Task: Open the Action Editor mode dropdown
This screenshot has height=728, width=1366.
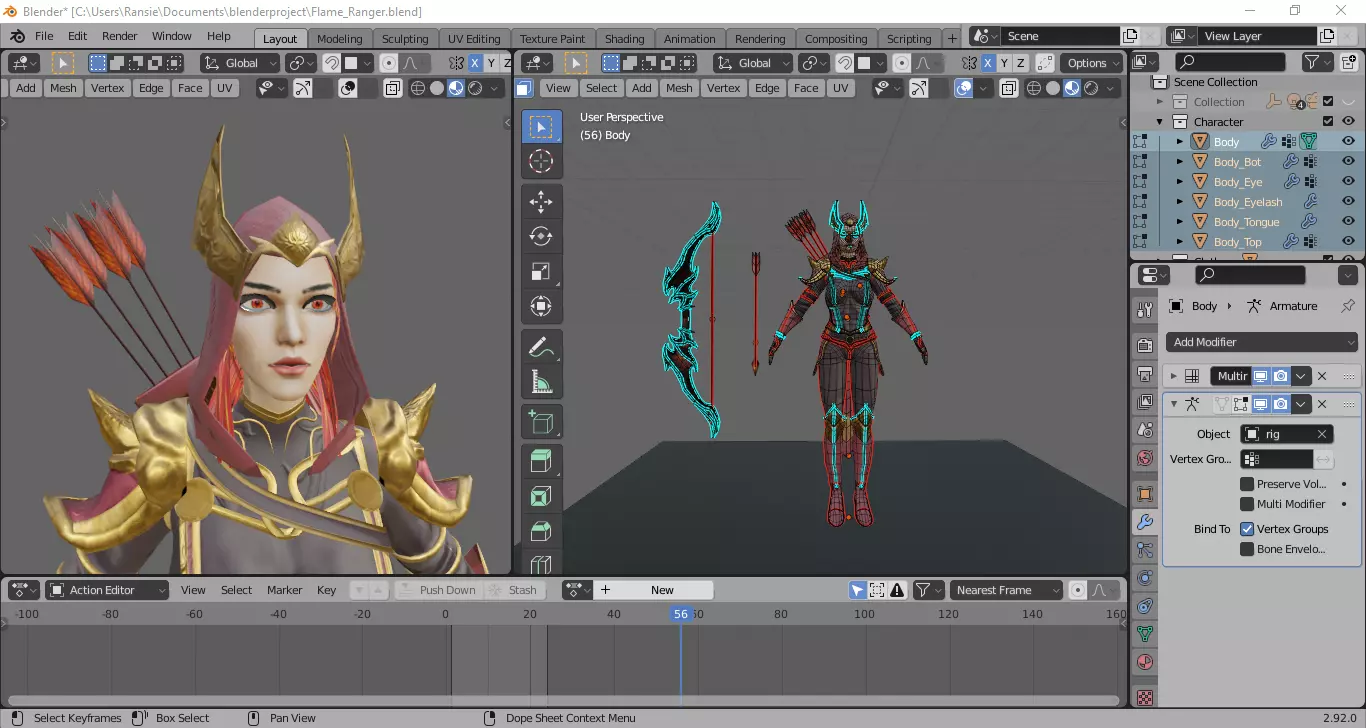Action: click(107, 590)
